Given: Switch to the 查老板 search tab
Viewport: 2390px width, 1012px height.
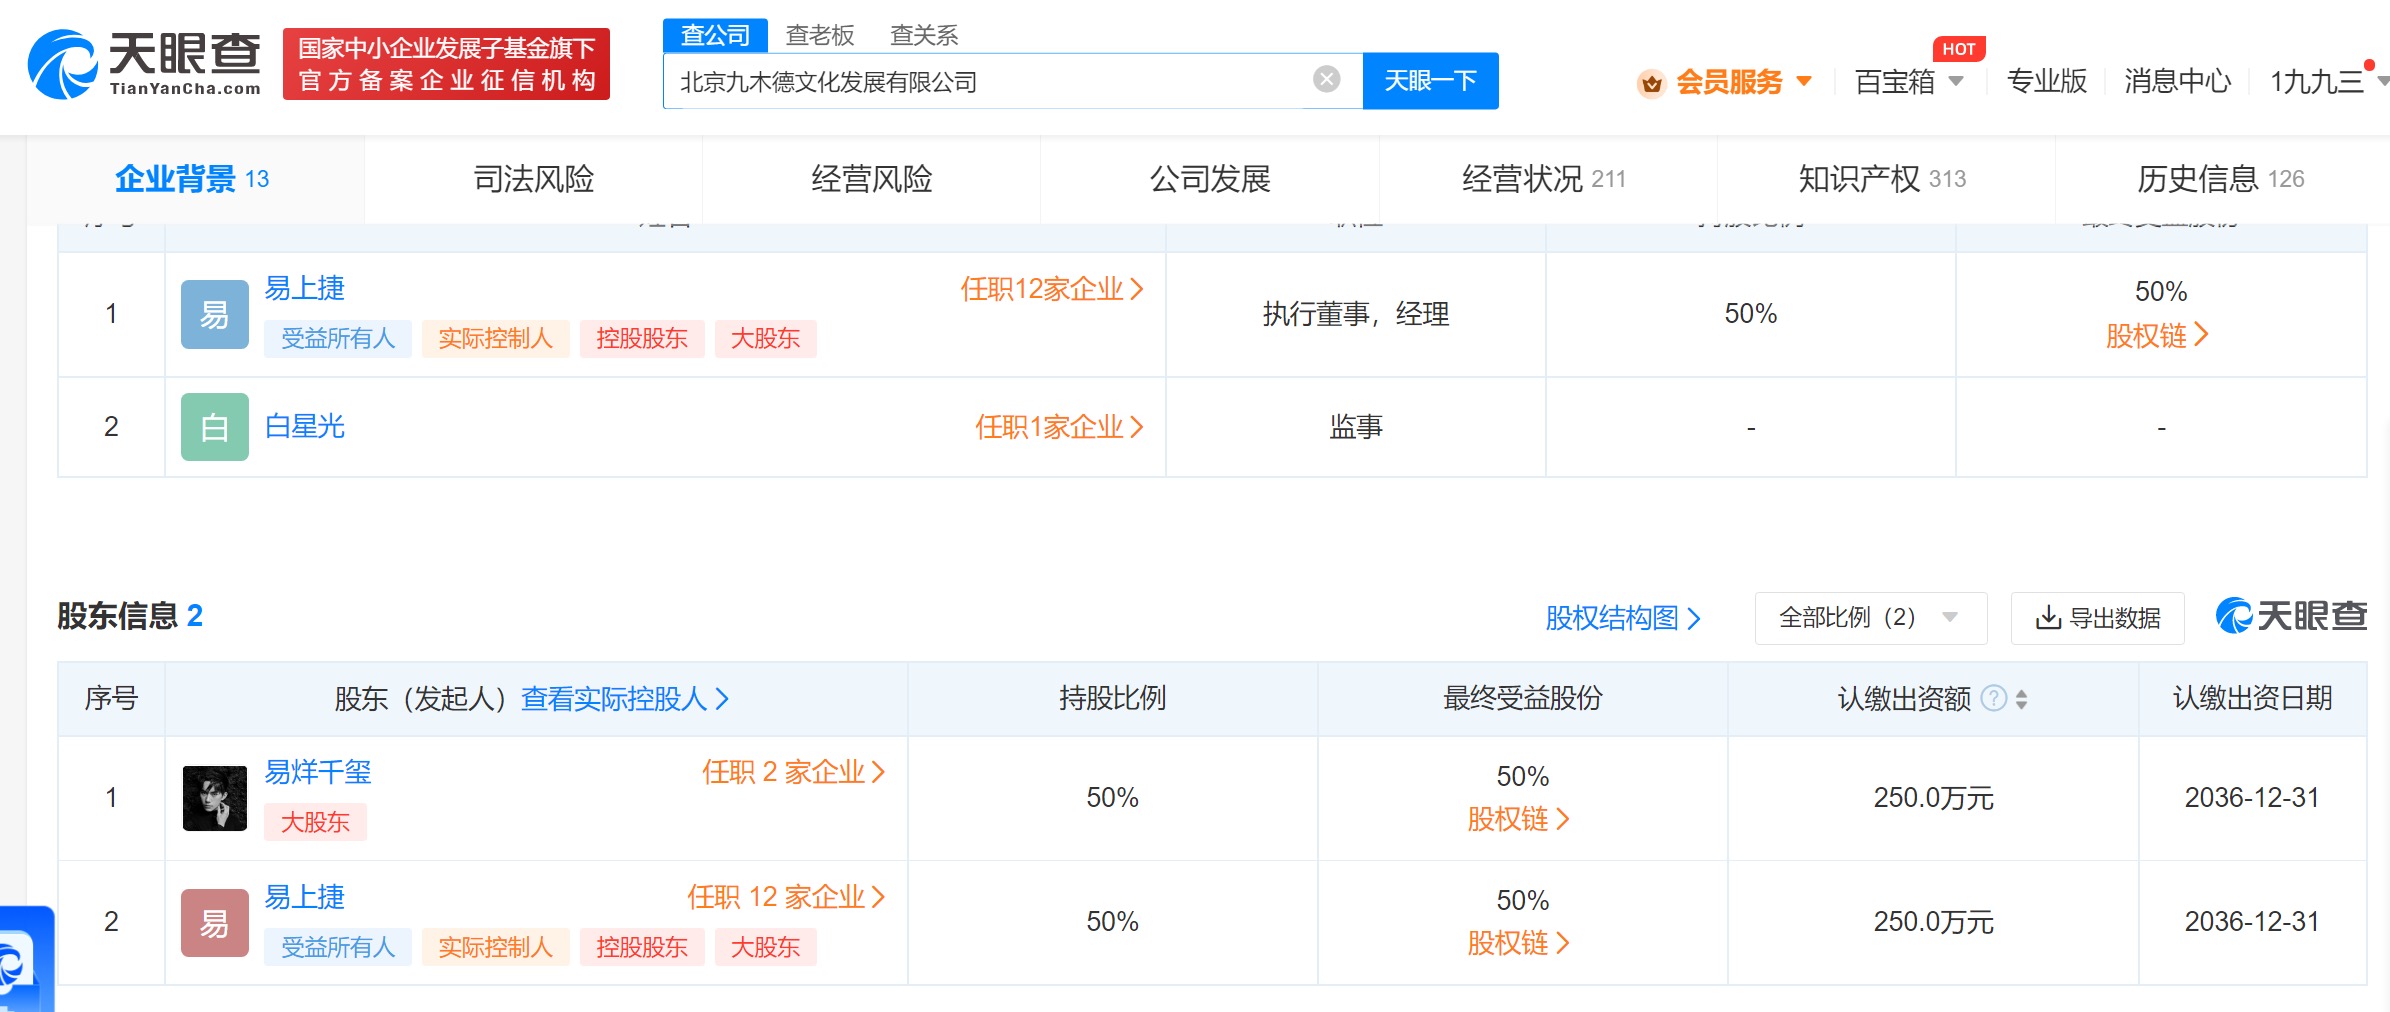Looking at the screenshot, I should coord(820,35).
